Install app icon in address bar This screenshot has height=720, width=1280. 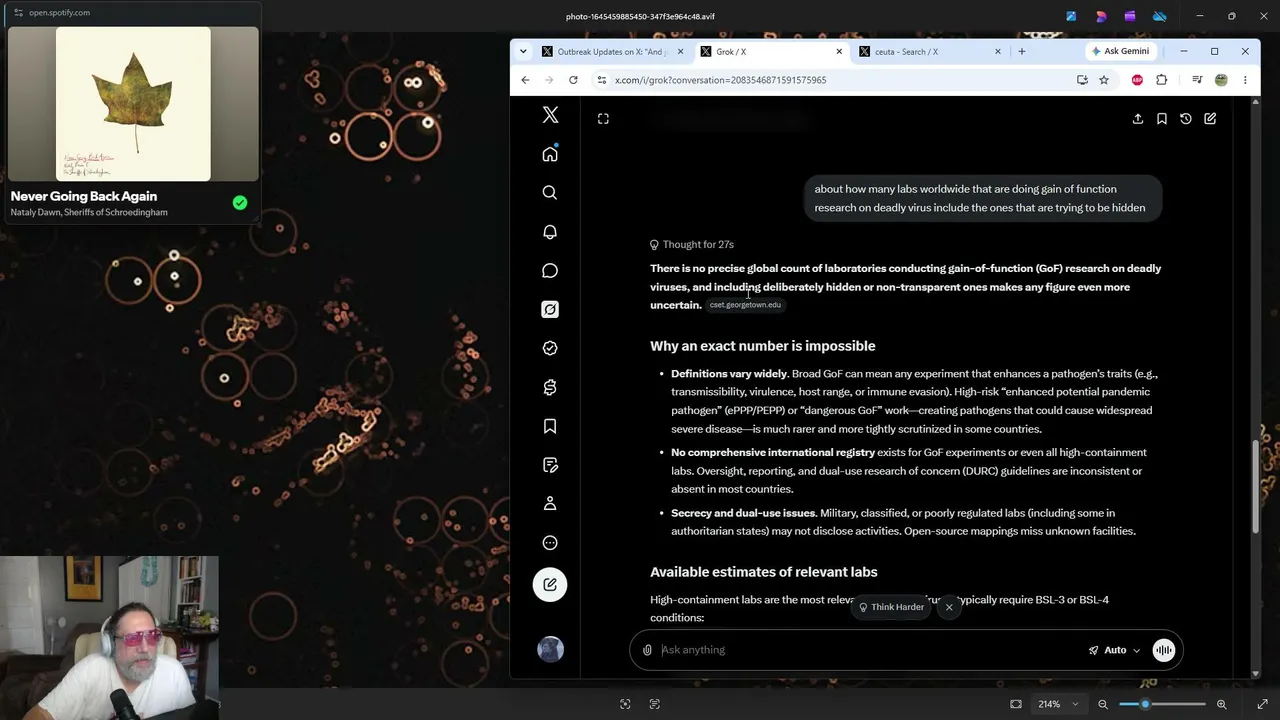(1082, 80)
